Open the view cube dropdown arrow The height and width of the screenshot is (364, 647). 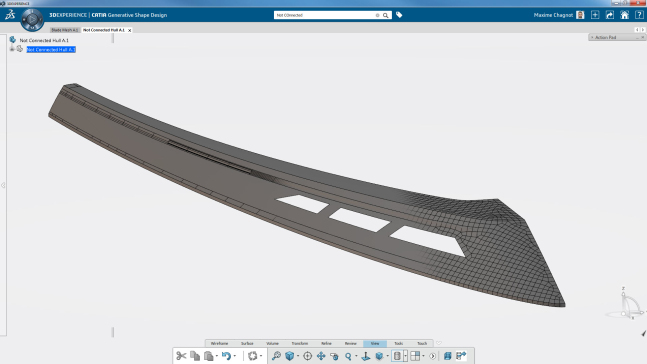[x=298, y=356]
